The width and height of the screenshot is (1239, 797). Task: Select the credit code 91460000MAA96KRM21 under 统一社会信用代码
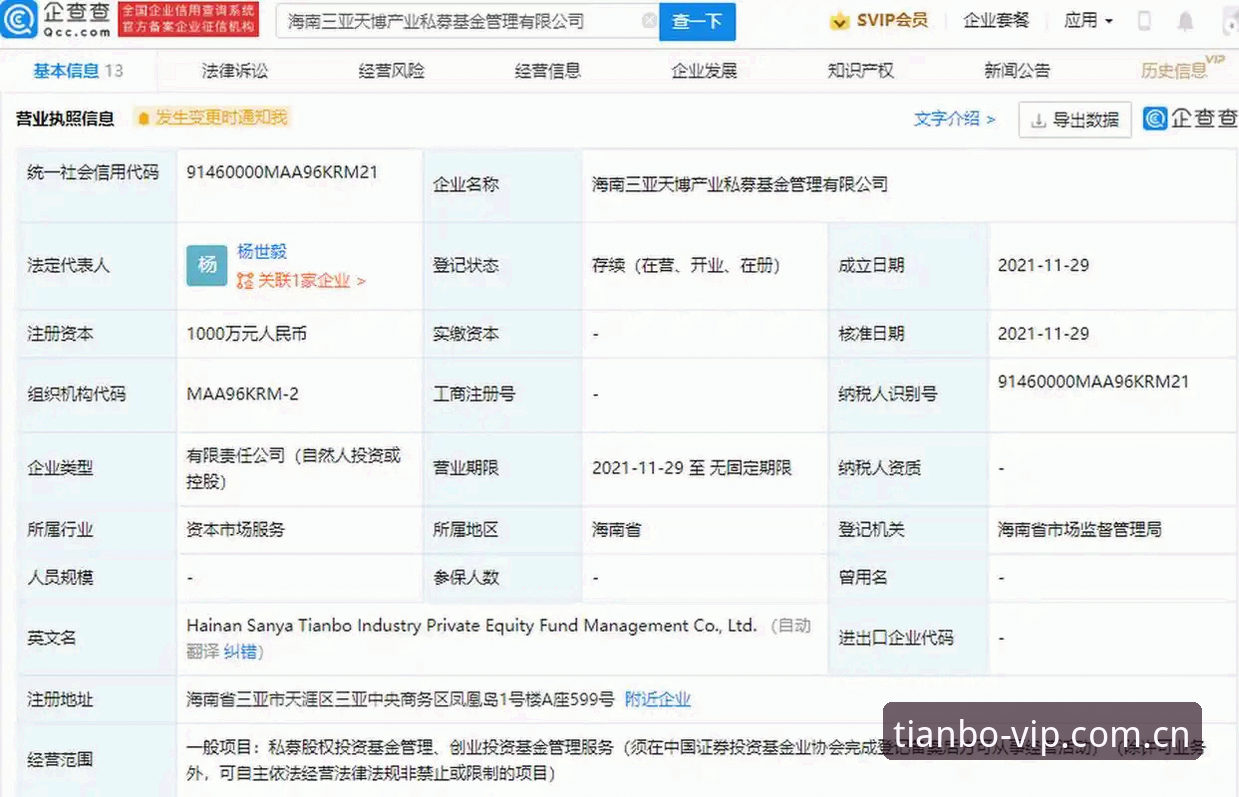click(282, 172)
